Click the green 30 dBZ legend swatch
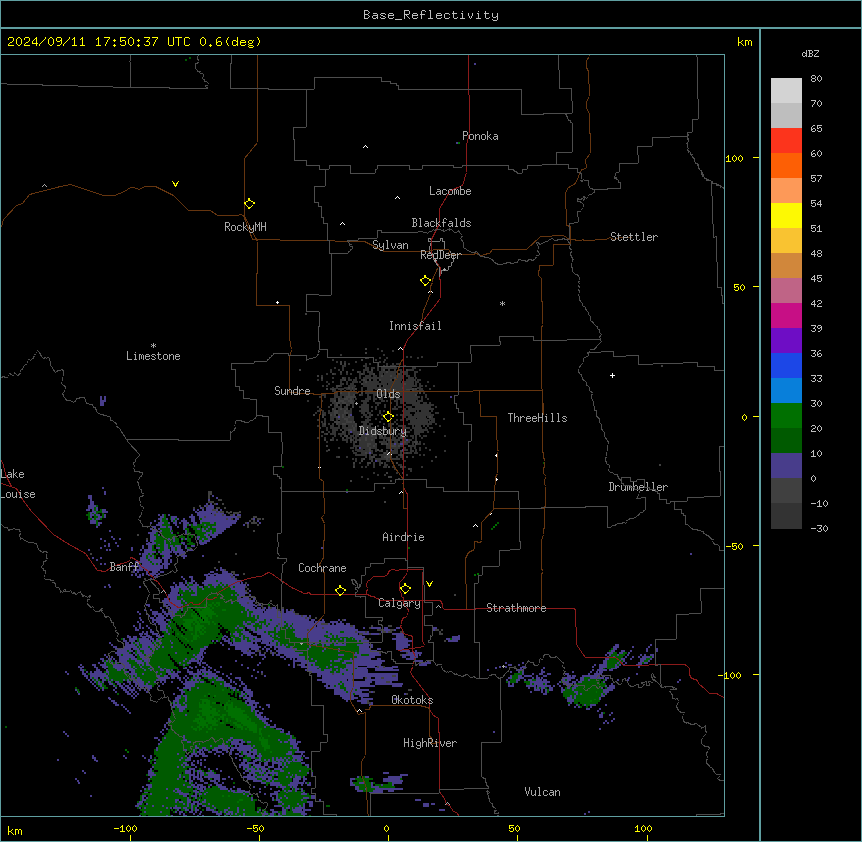Viewport: 862px width, 842px height. point(786,416)
